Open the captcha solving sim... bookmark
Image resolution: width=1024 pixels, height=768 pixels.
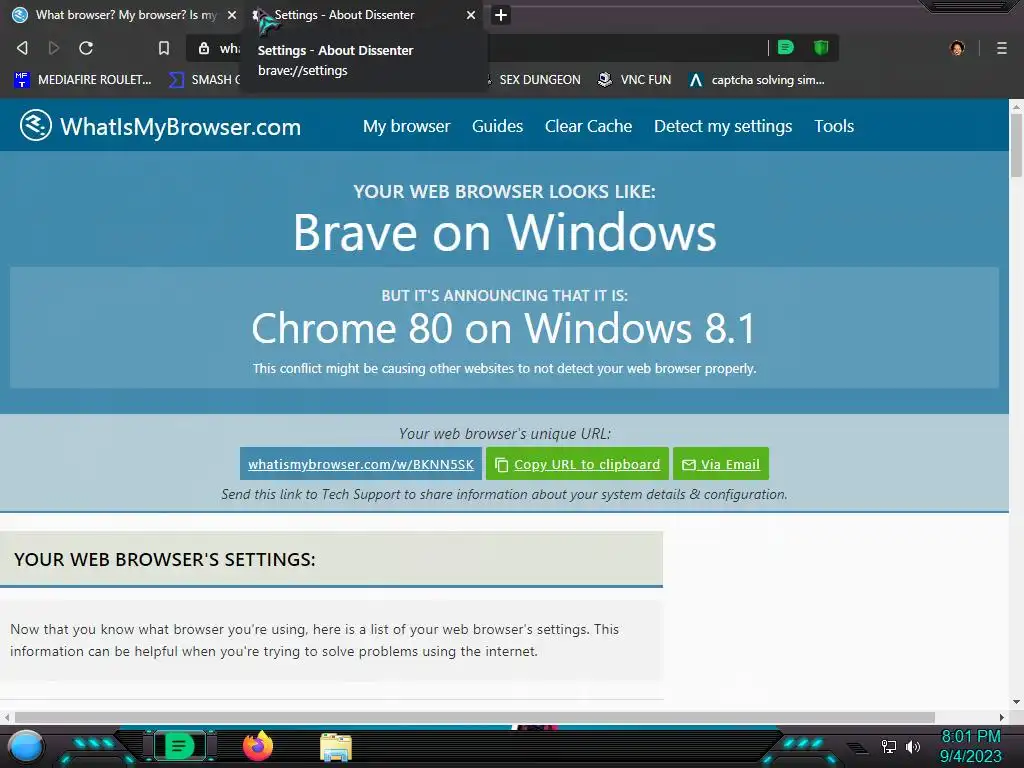click(758, 80)
